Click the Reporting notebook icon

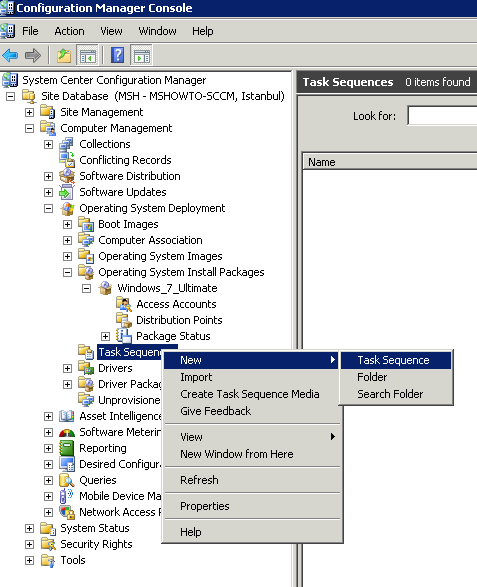pos(67,448)
